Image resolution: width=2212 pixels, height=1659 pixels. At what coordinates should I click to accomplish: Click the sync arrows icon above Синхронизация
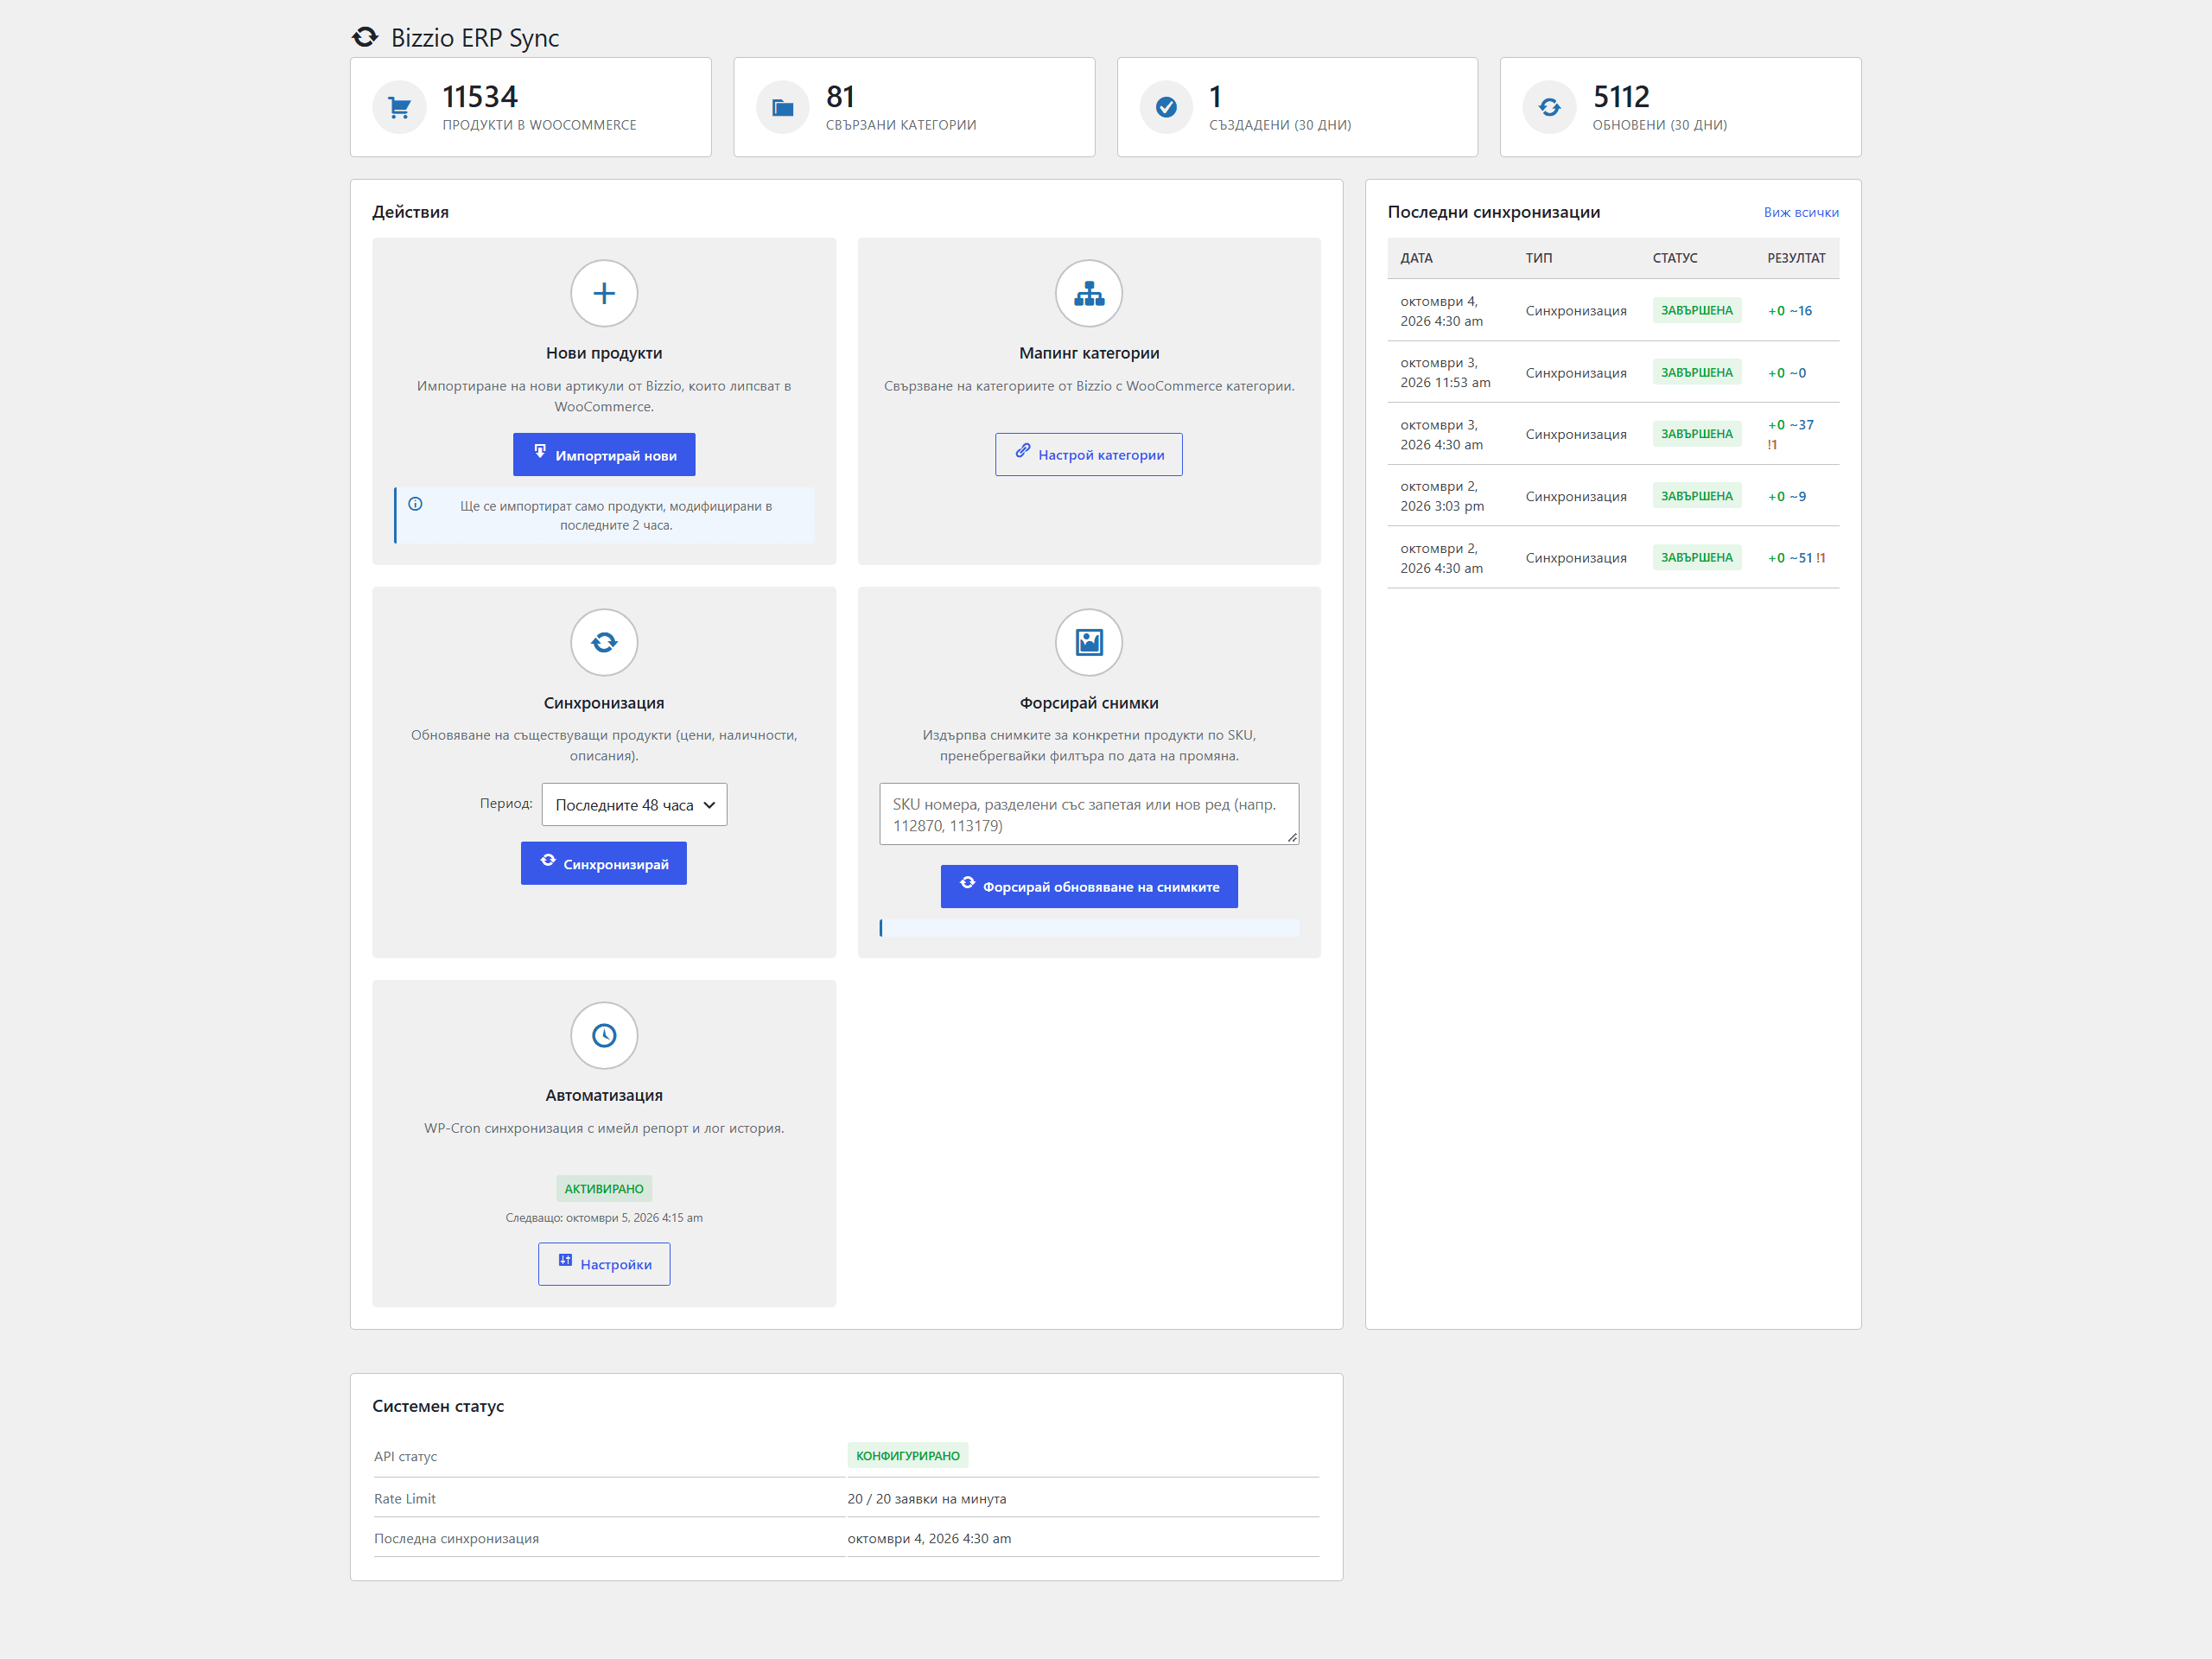[604, 642]
